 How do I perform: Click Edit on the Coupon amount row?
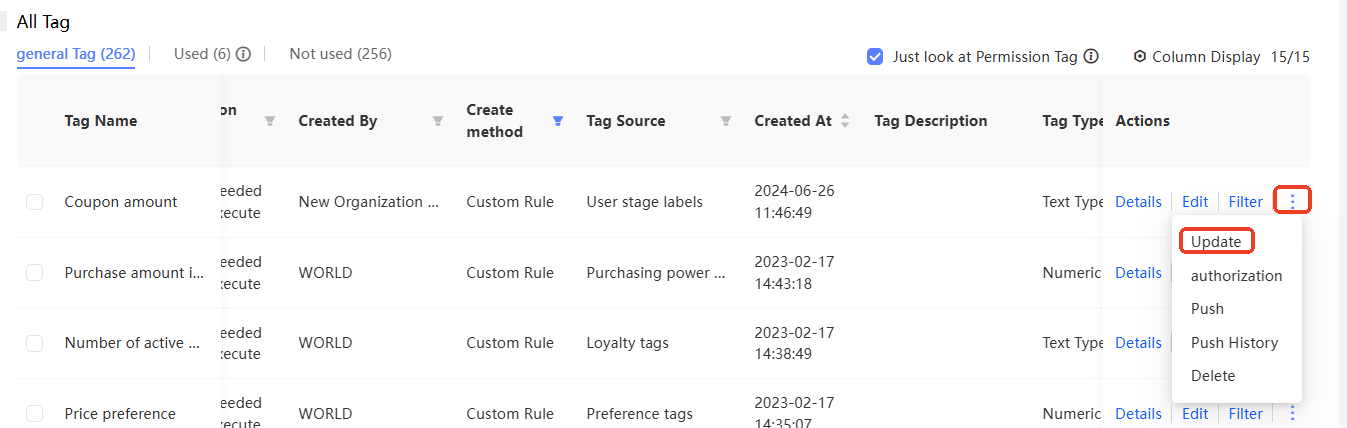click(x=1195, y=202)
